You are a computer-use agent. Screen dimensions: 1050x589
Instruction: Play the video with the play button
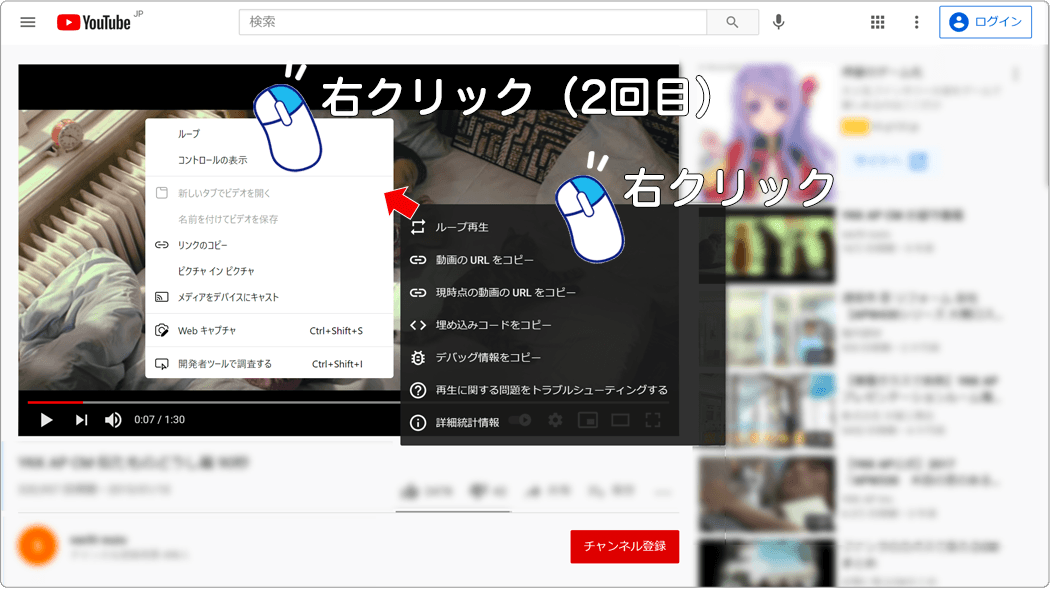[x=46, y=420]
